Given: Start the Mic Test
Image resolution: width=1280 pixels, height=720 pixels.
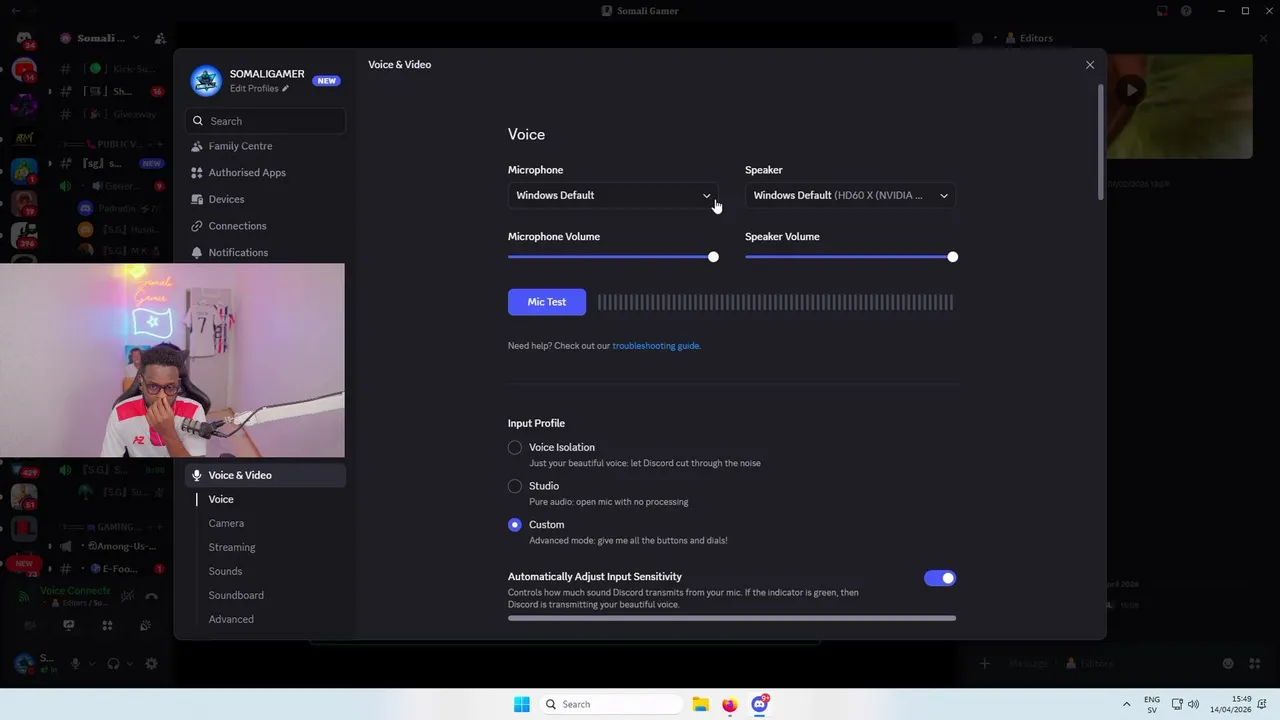Looking at the screenshot, I should [547, 302].
